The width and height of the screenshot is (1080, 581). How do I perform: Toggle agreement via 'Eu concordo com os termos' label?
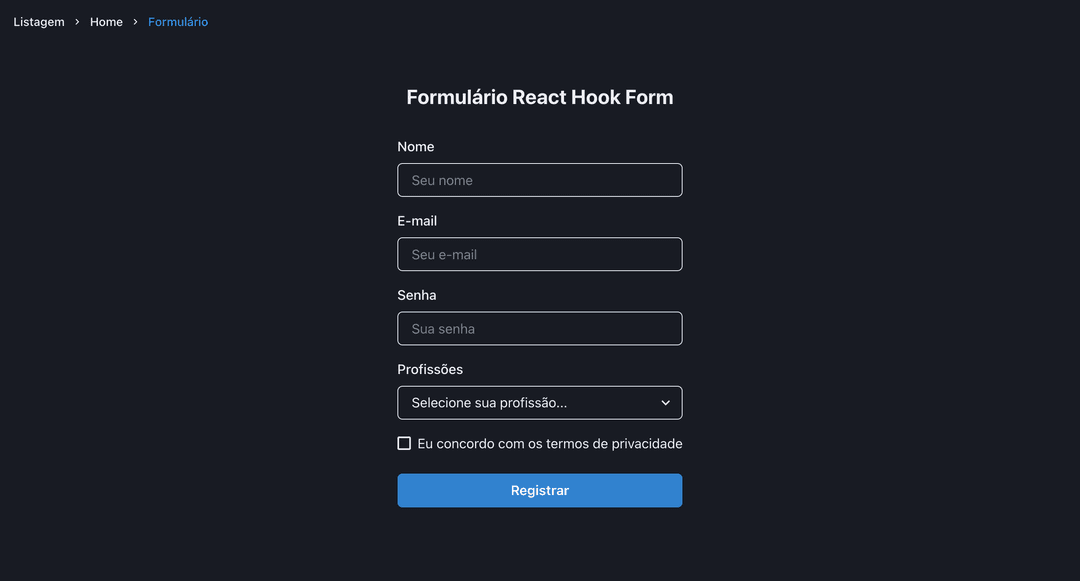(550, 444)
